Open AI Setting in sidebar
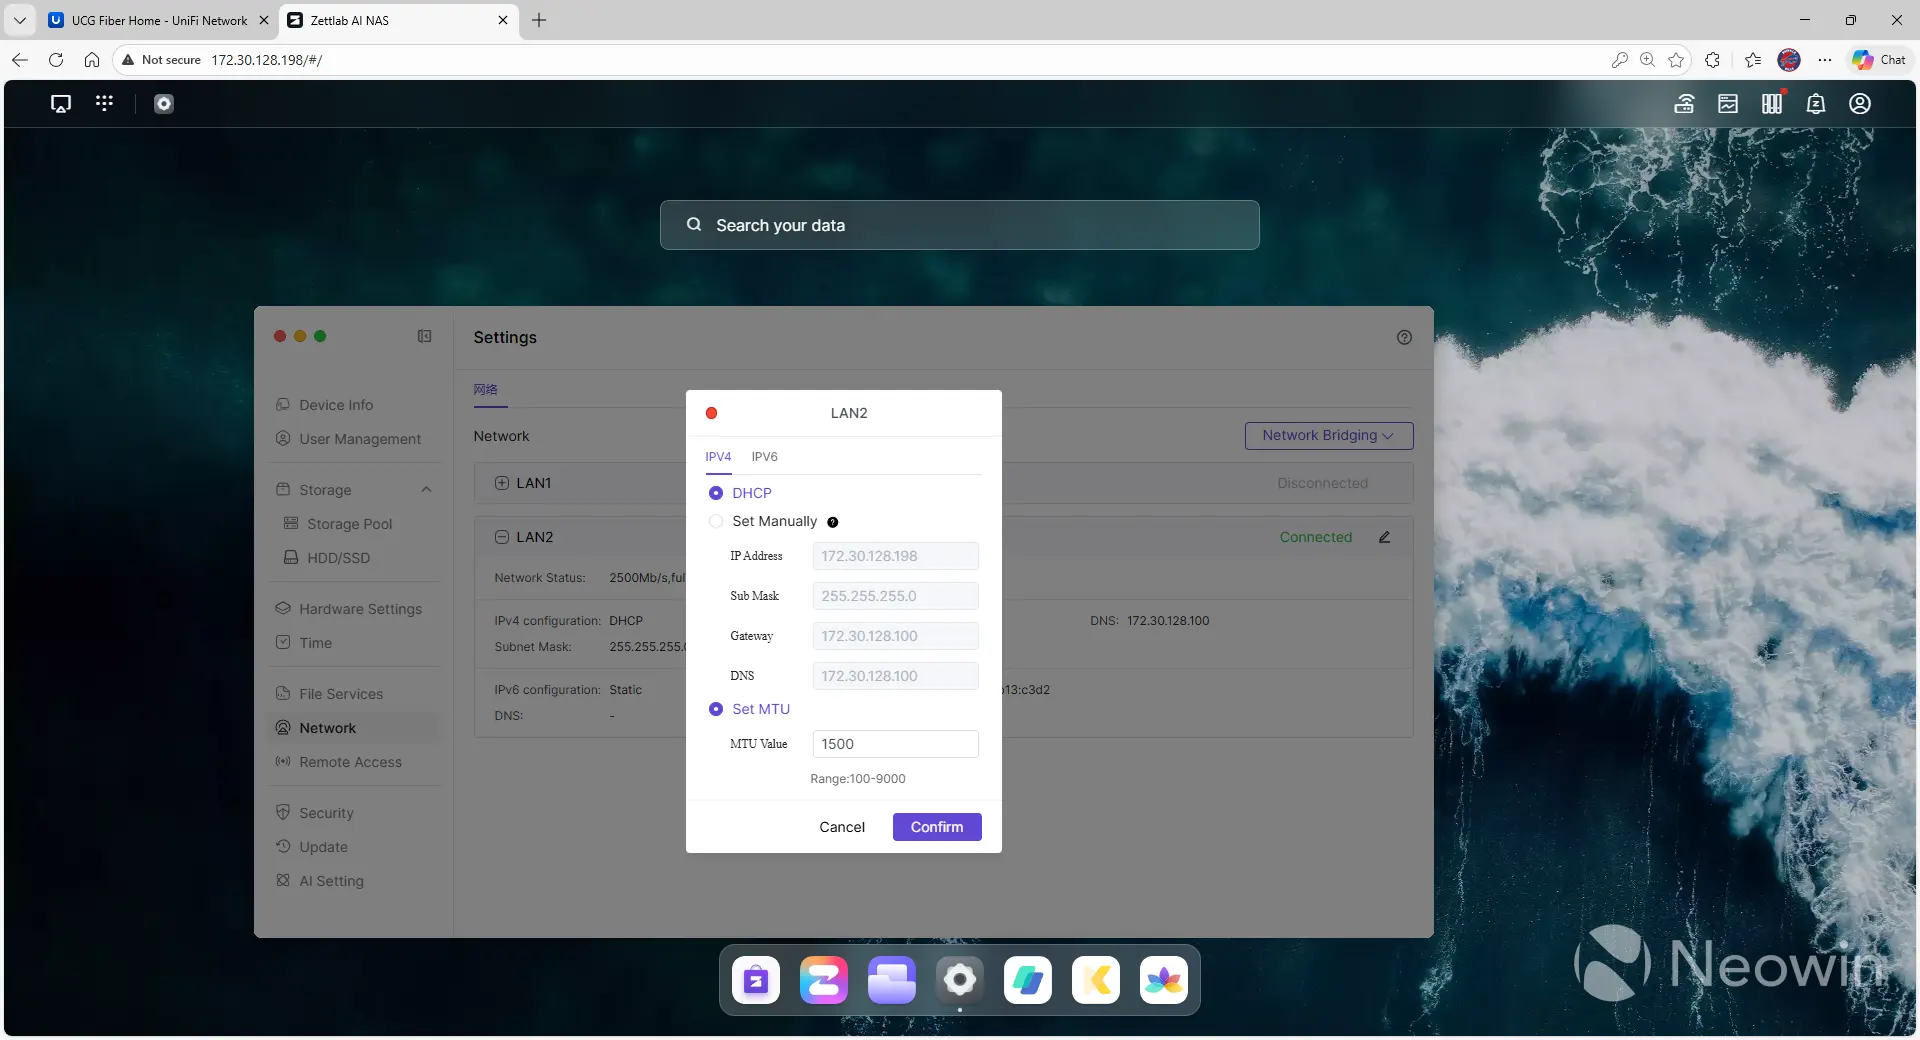 coord(331,881)
